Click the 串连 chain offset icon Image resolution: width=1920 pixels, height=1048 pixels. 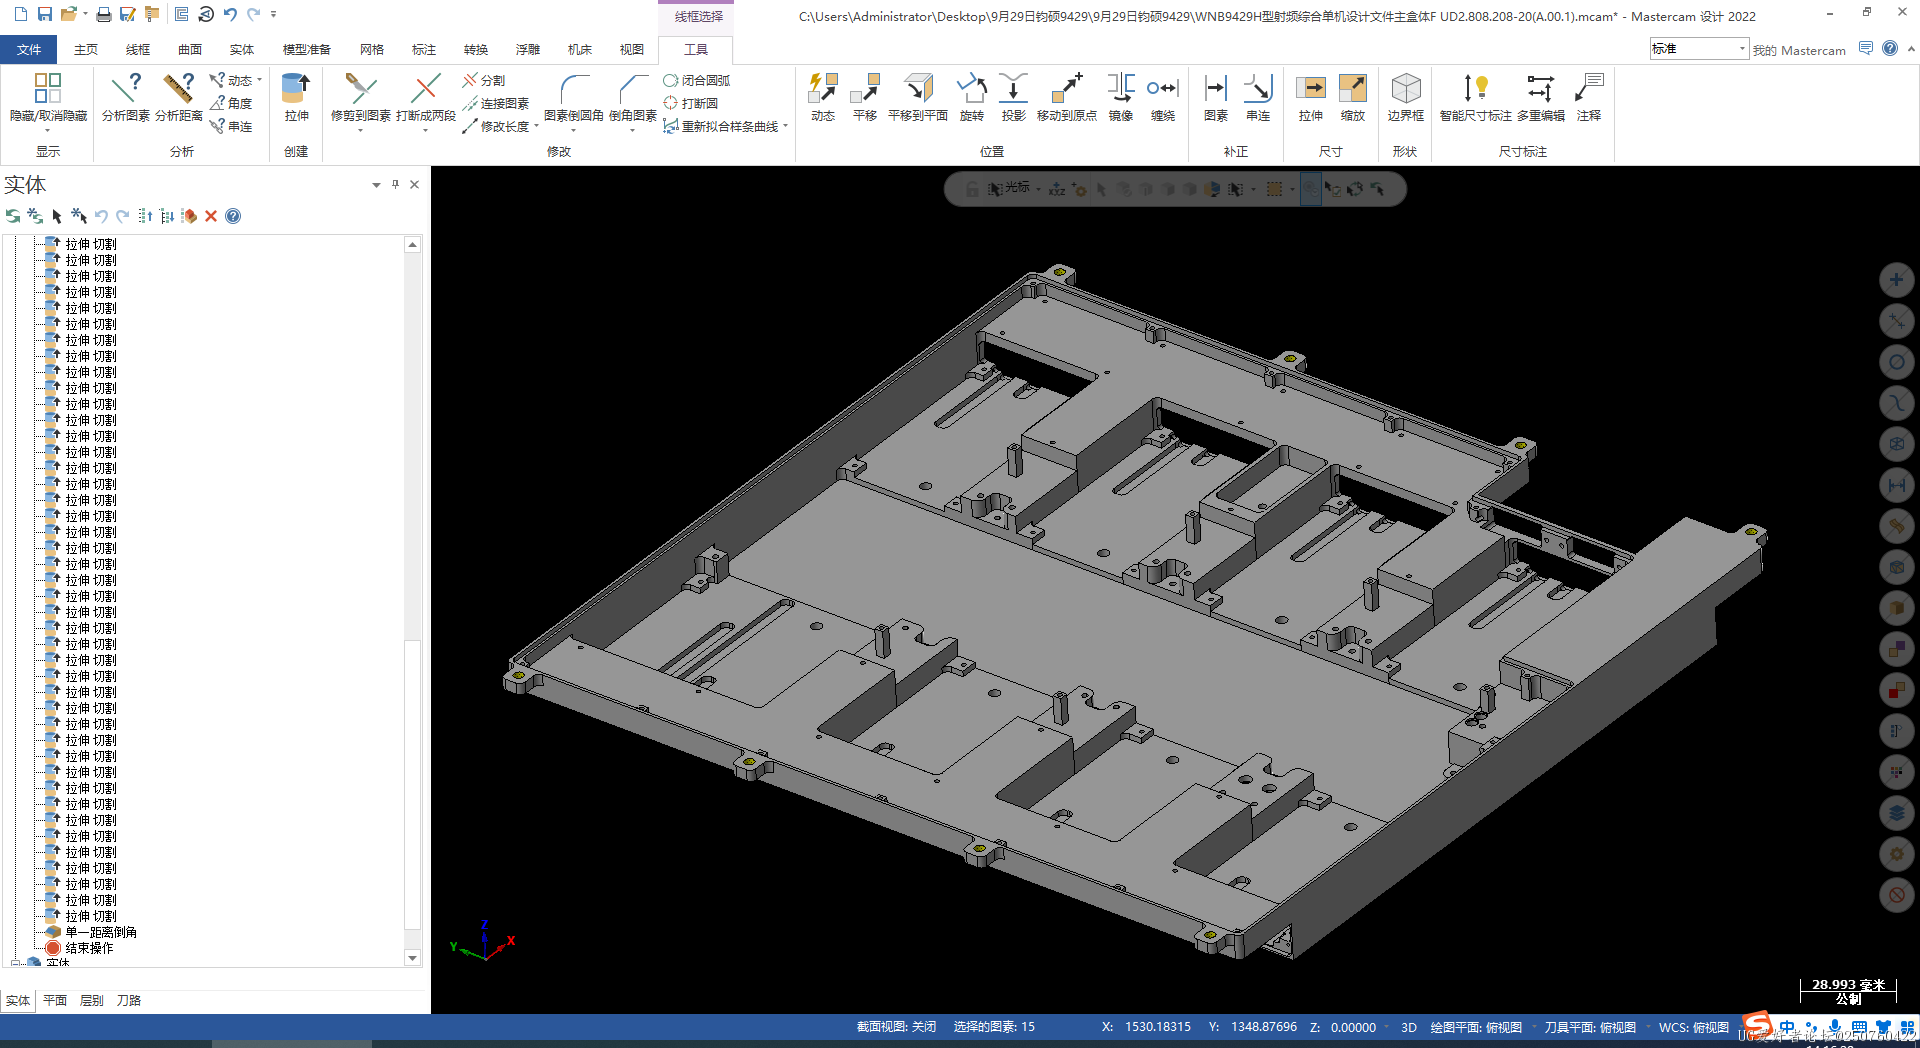pos(1257,97)
